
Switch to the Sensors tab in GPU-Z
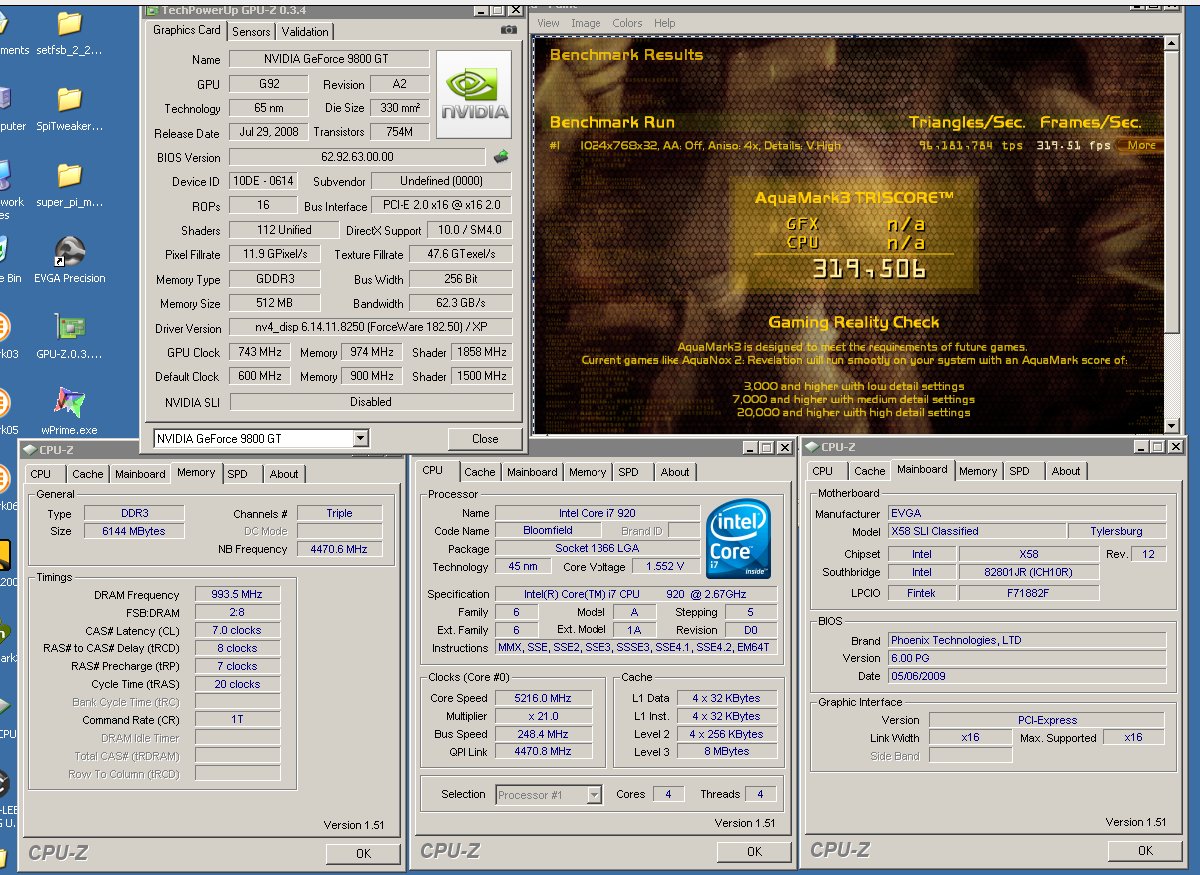(251, 31)
